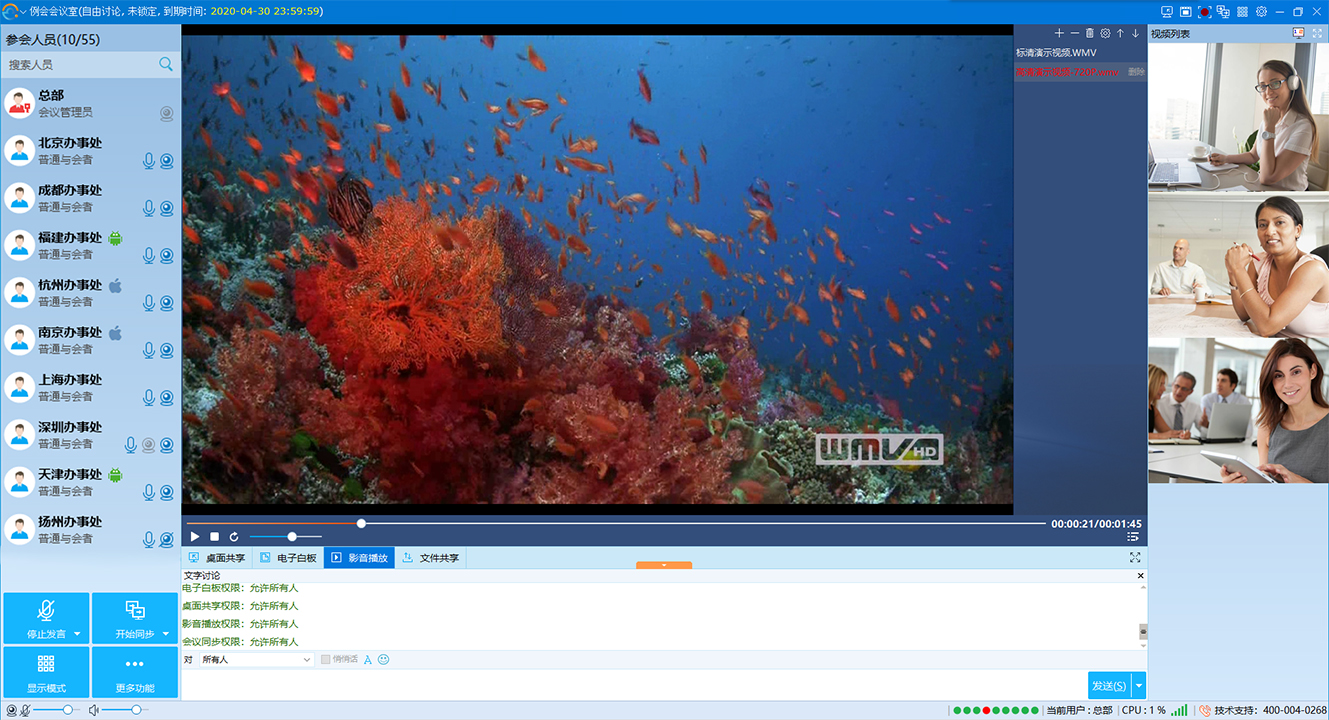This screenshot has height=720, width=1329.
Task: Open the 所有人 recipient dropdown
Action: [257, 660]
